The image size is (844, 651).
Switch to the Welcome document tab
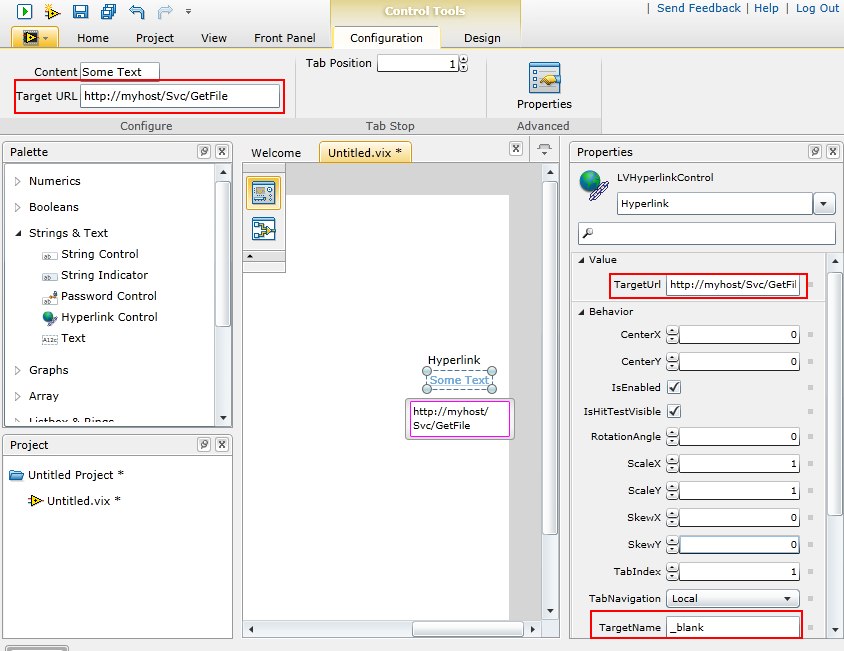[276, 153]
